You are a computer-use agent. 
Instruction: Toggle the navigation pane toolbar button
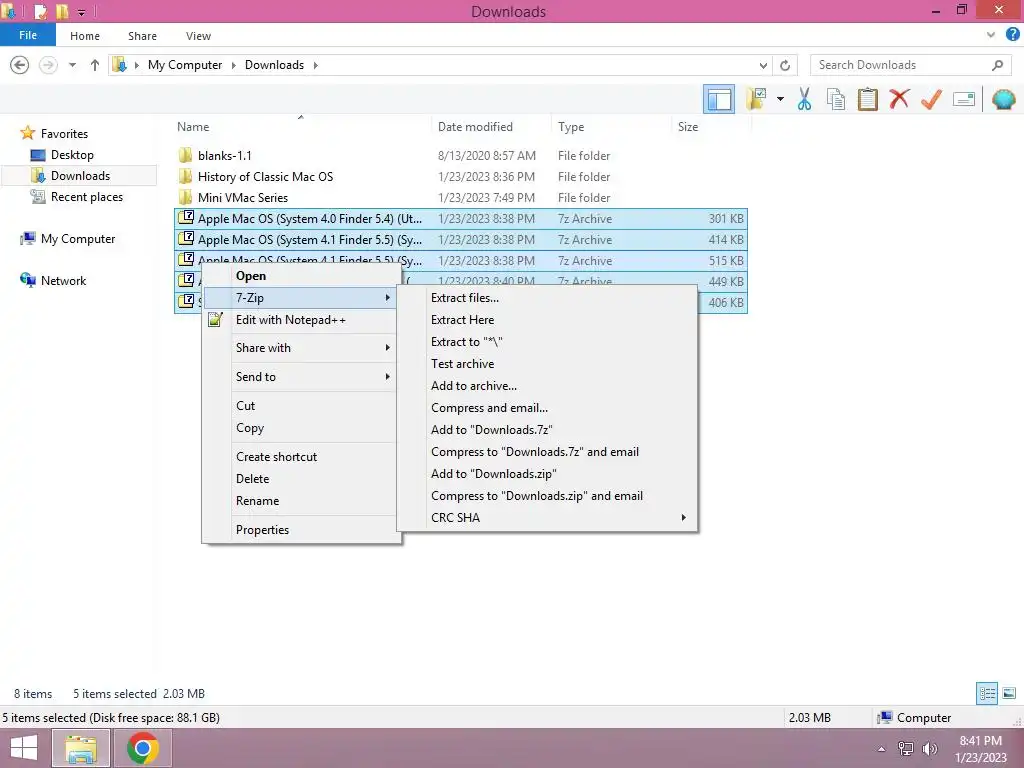719,100
